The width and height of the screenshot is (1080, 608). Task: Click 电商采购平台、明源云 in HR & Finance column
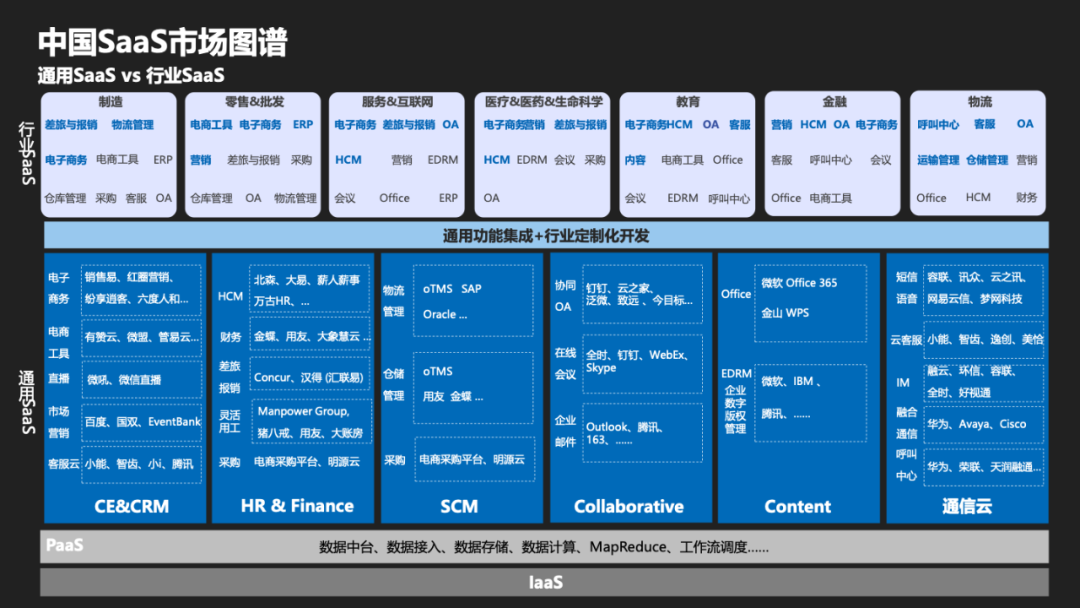(x=307, y=462)
